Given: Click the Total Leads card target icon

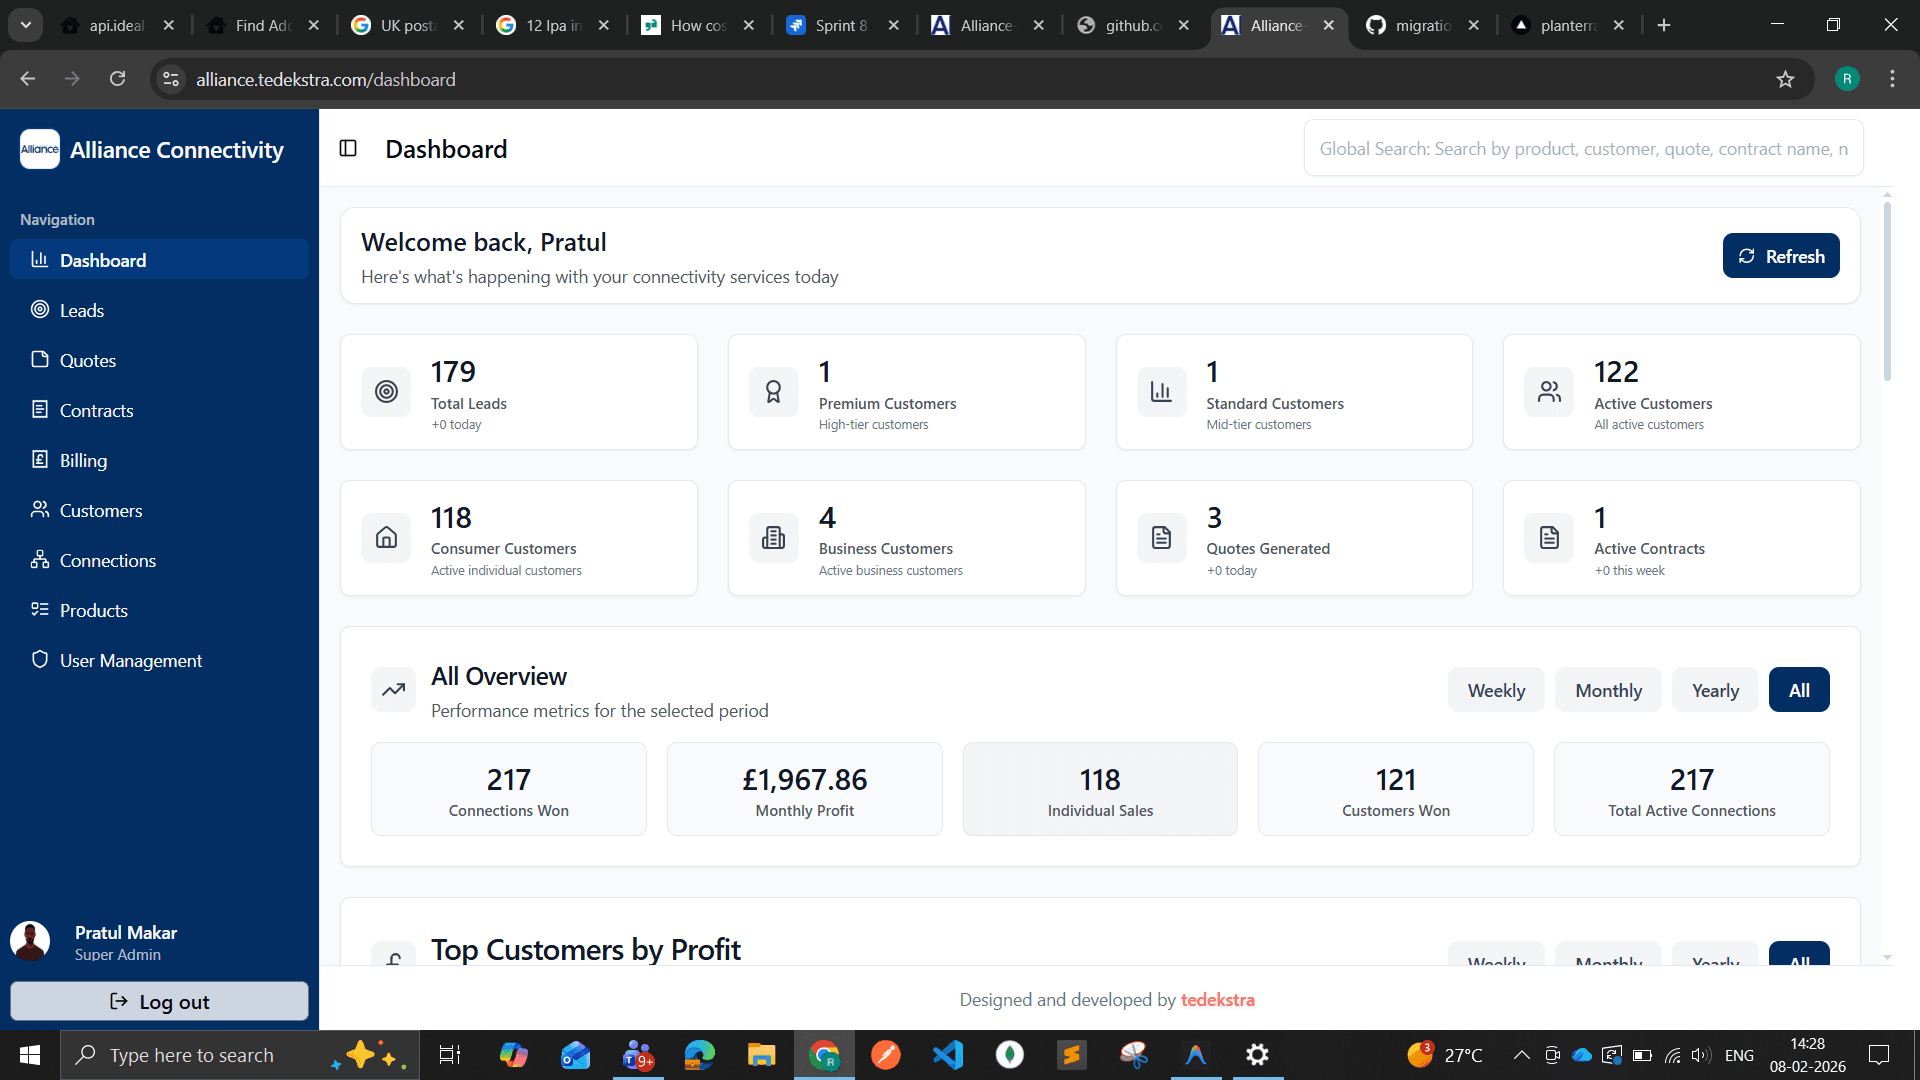Looking at the screenshot, I should pyautogui.click(x=386, y=392).
